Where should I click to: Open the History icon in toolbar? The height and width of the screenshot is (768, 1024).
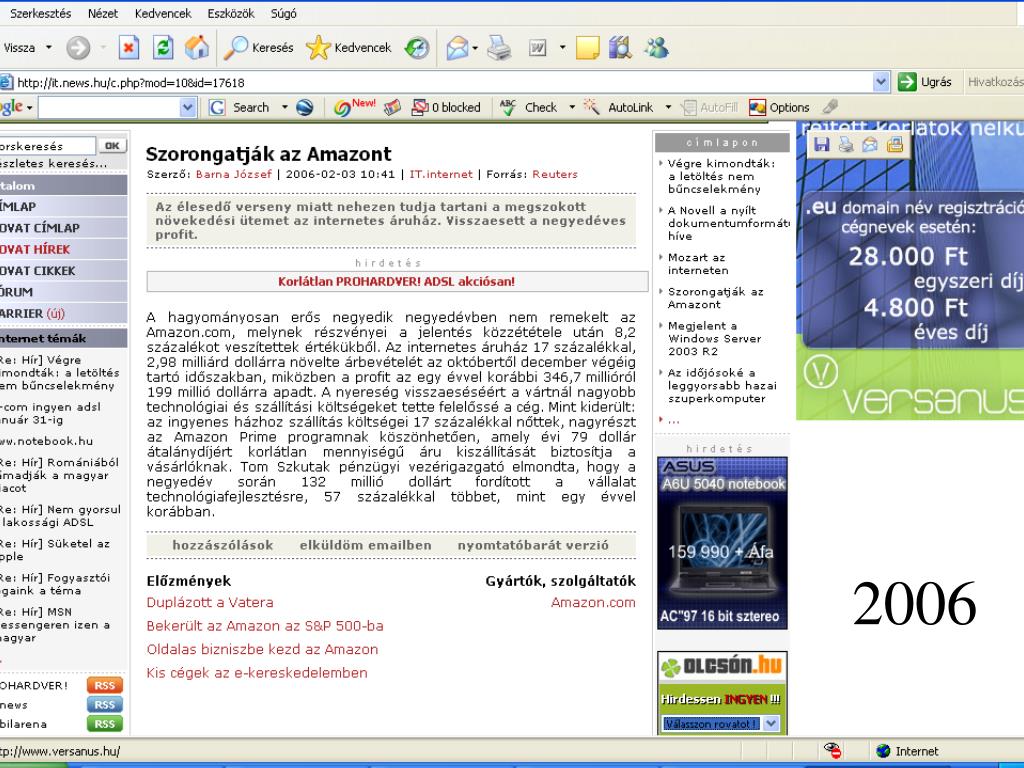click(x=417, y=48)
